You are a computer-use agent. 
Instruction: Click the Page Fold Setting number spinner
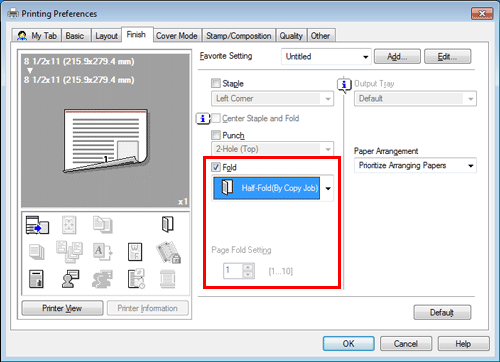[239, 270]
